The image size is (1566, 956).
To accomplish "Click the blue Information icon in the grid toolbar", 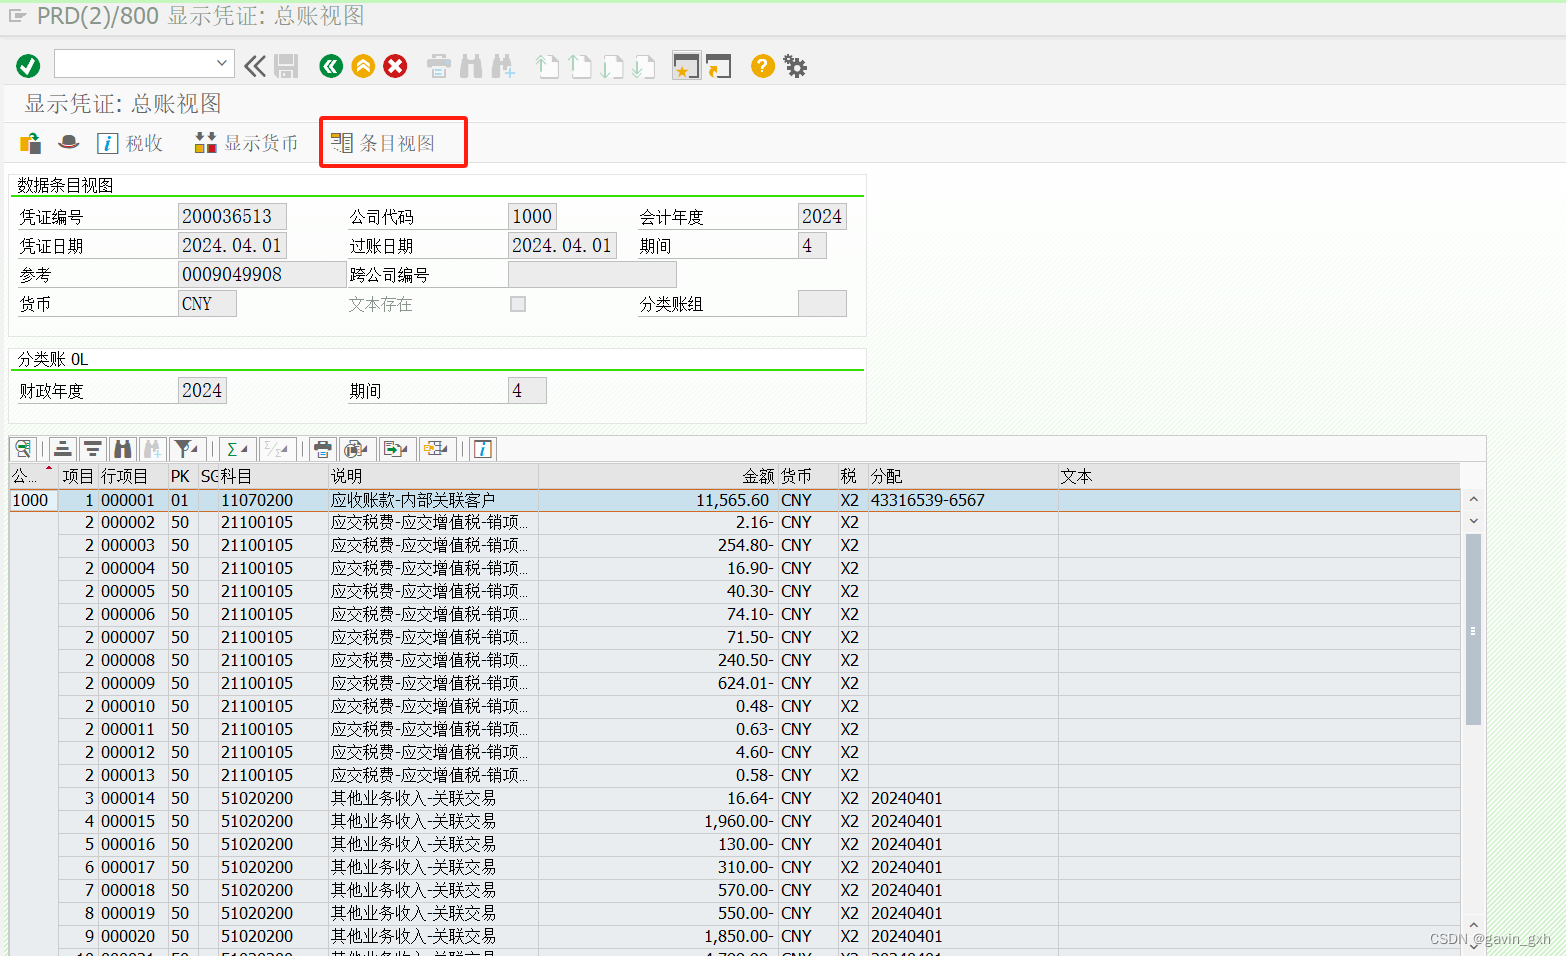I will coord(483,449).
